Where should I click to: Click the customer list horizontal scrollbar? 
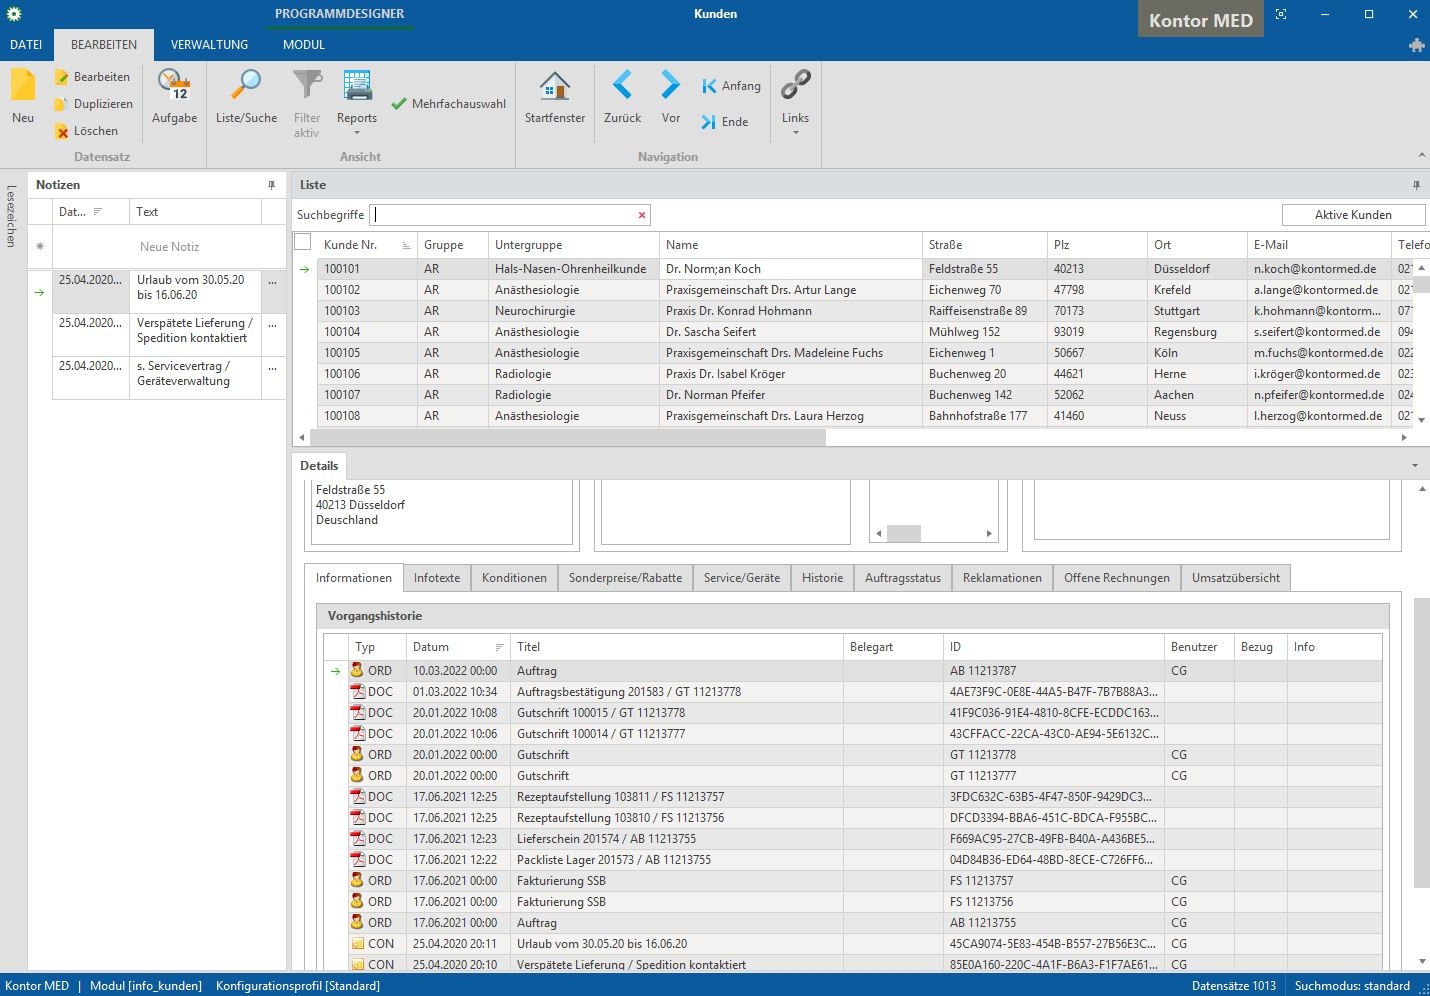(568, 437)
